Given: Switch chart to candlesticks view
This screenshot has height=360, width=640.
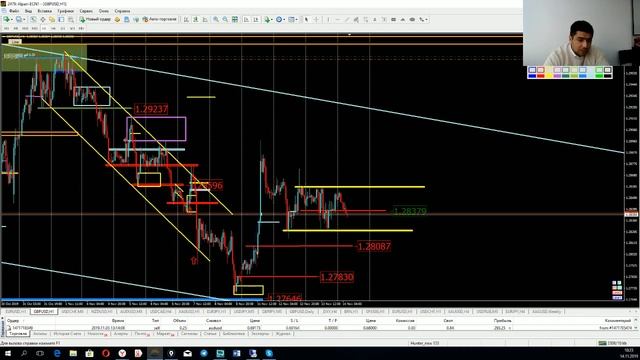Looking at the screenshot, I should click(x=196, y=20).
